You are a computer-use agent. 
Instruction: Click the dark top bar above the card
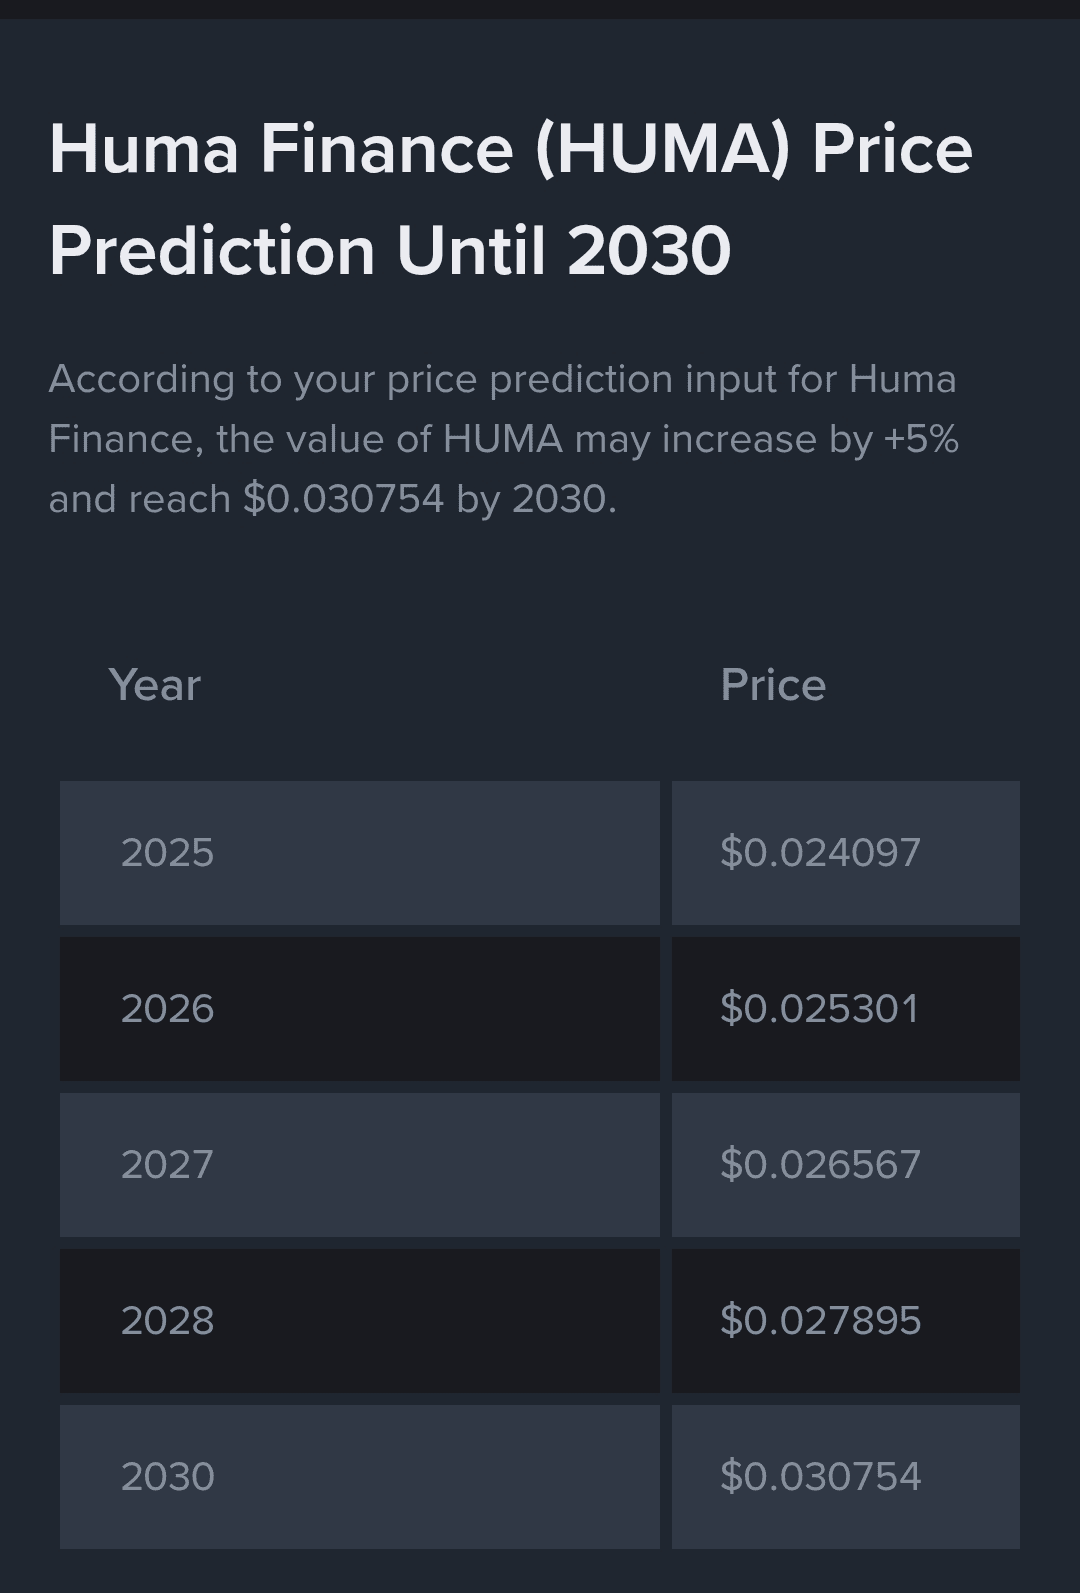[540, 9]
